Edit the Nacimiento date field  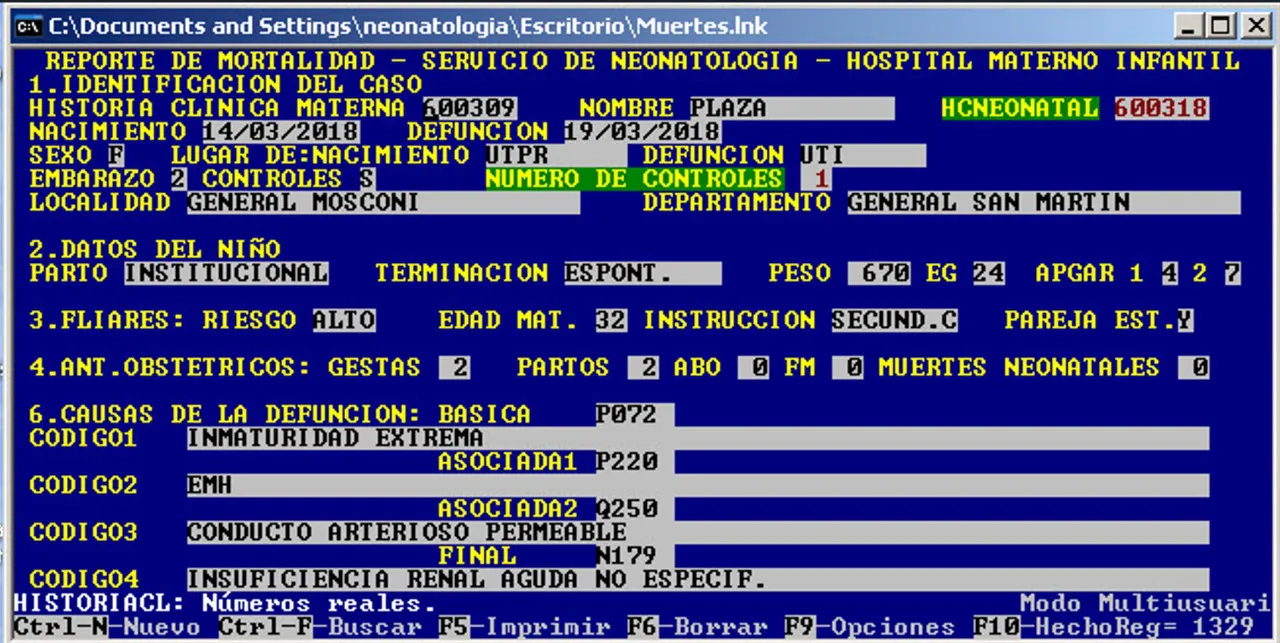(281, 132)
